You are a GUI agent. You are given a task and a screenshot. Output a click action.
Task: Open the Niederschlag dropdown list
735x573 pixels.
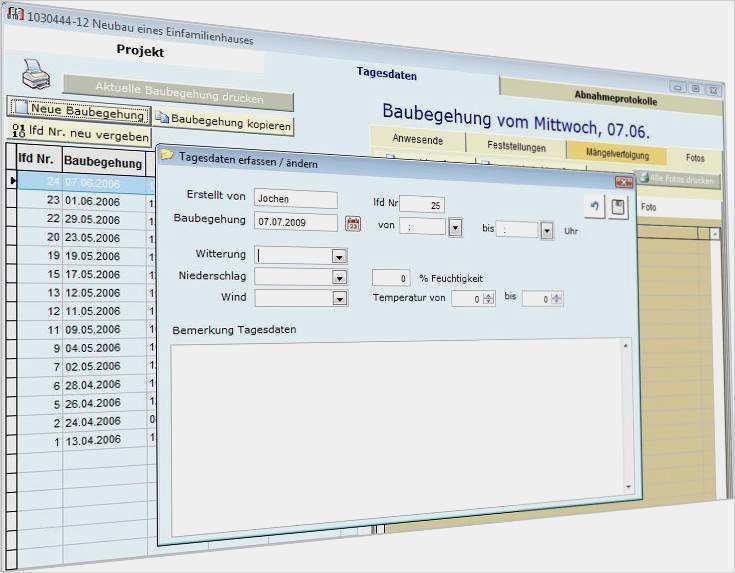tap(340, 277)
